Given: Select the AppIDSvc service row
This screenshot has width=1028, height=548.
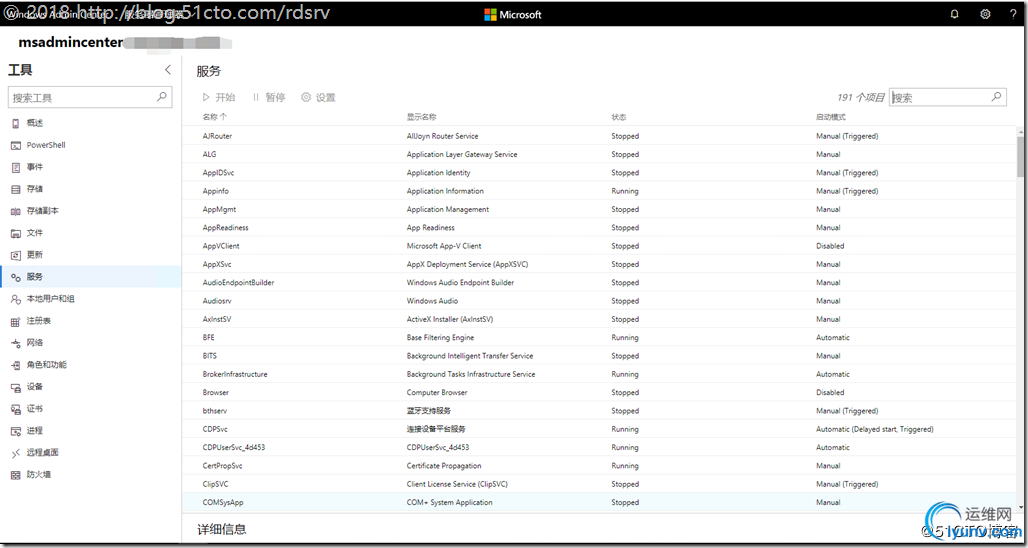Looking at the screenshot, I should point(599,173).
